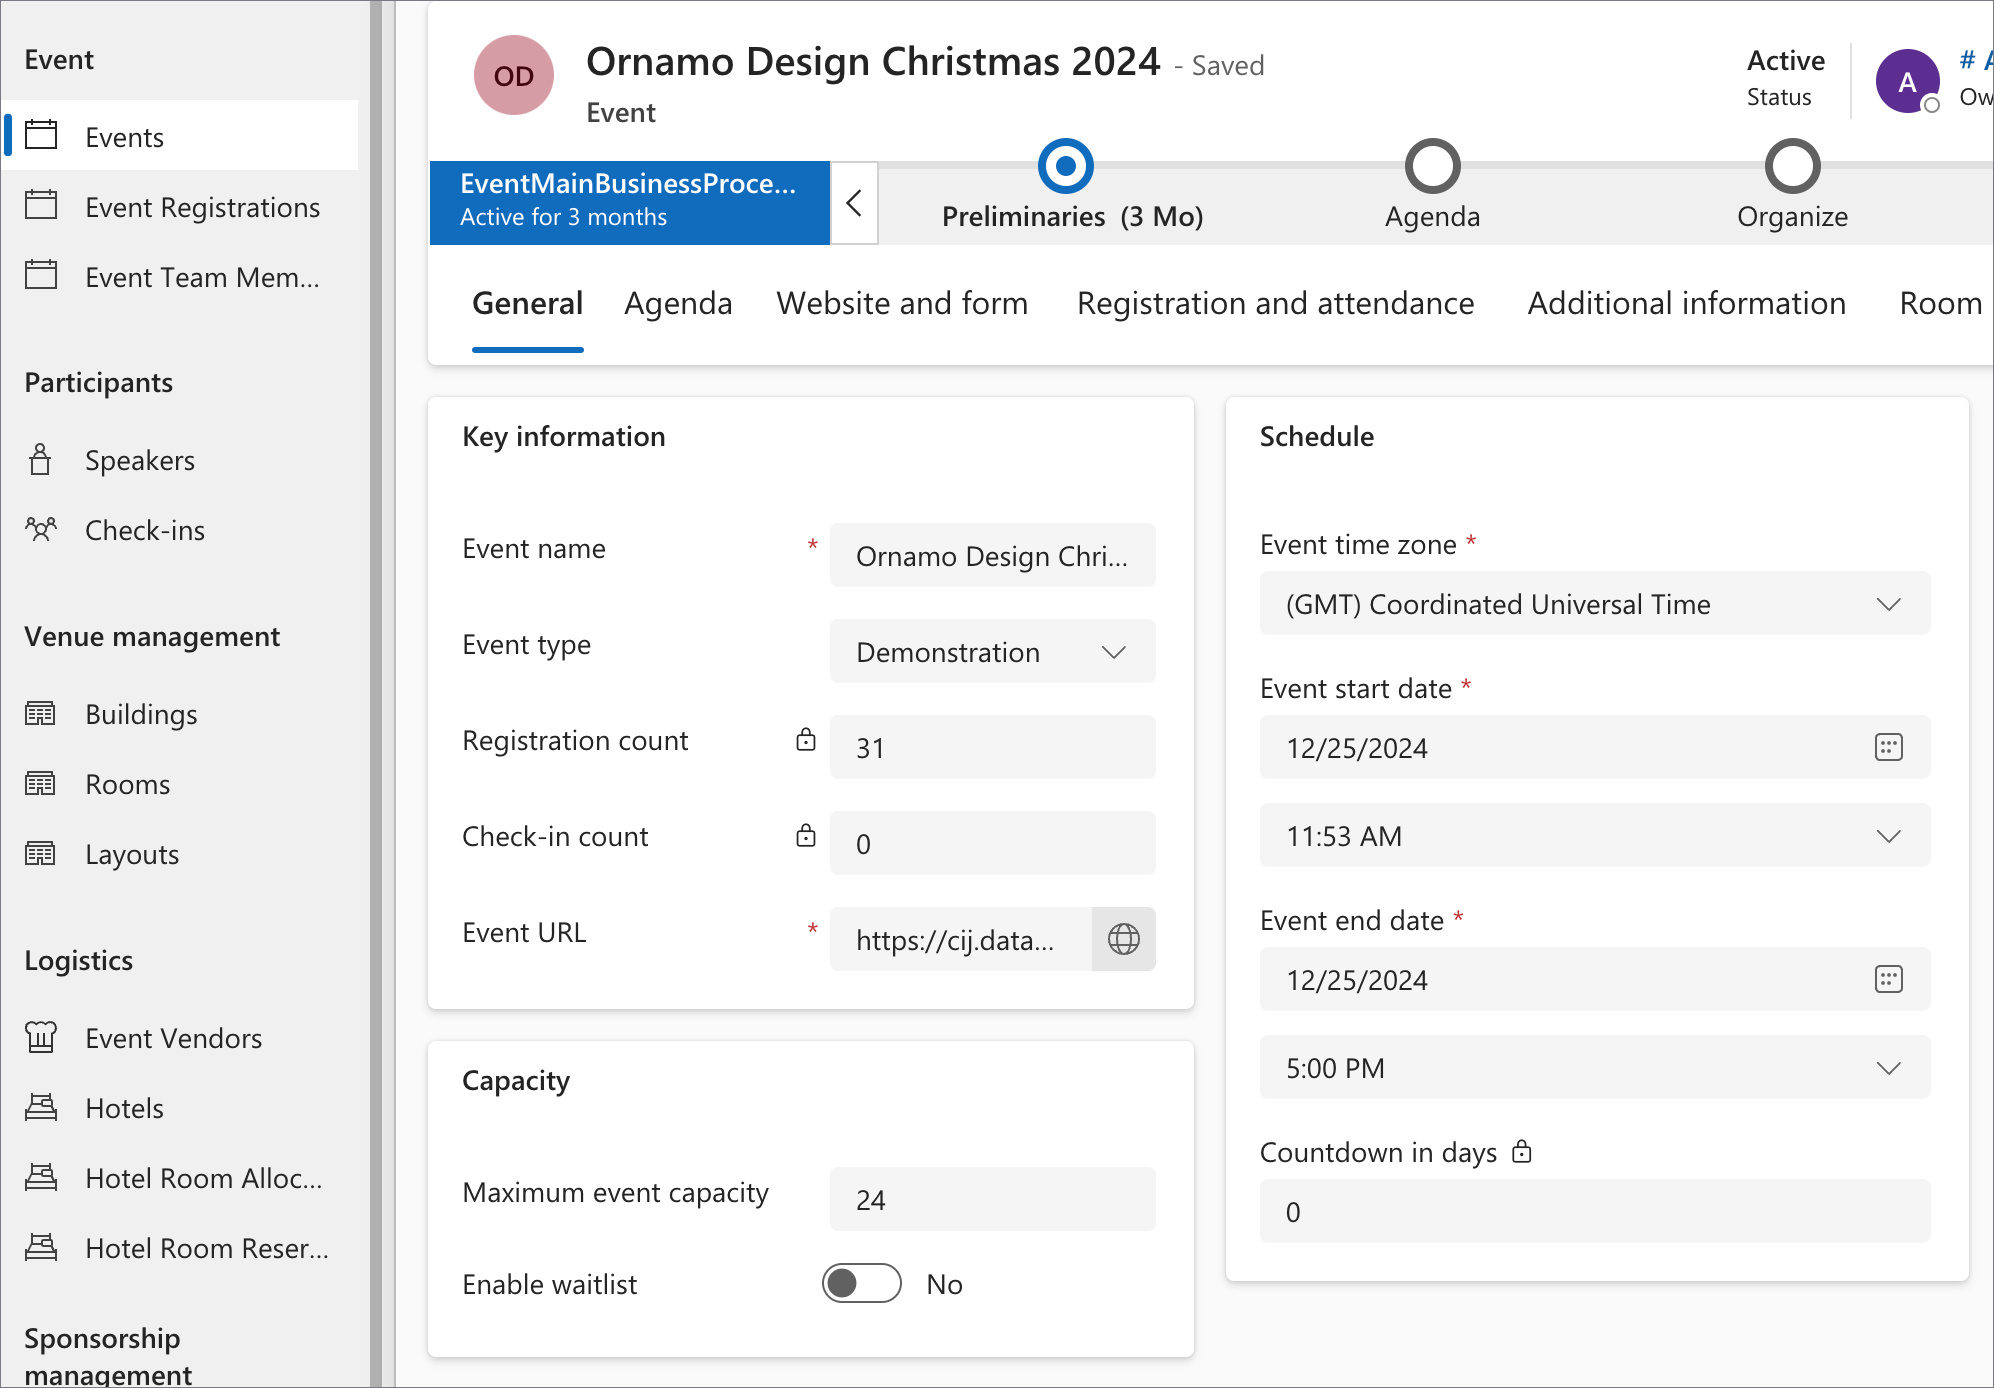Image resolution: width=1994 pixels, height=1388 pixels.
Task: Click the Sponsorship management section heading
Action: (x=108, y=1355)
